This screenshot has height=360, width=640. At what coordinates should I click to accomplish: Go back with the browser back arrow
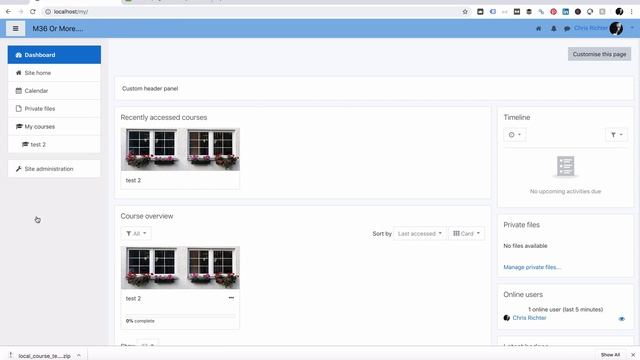9,11
